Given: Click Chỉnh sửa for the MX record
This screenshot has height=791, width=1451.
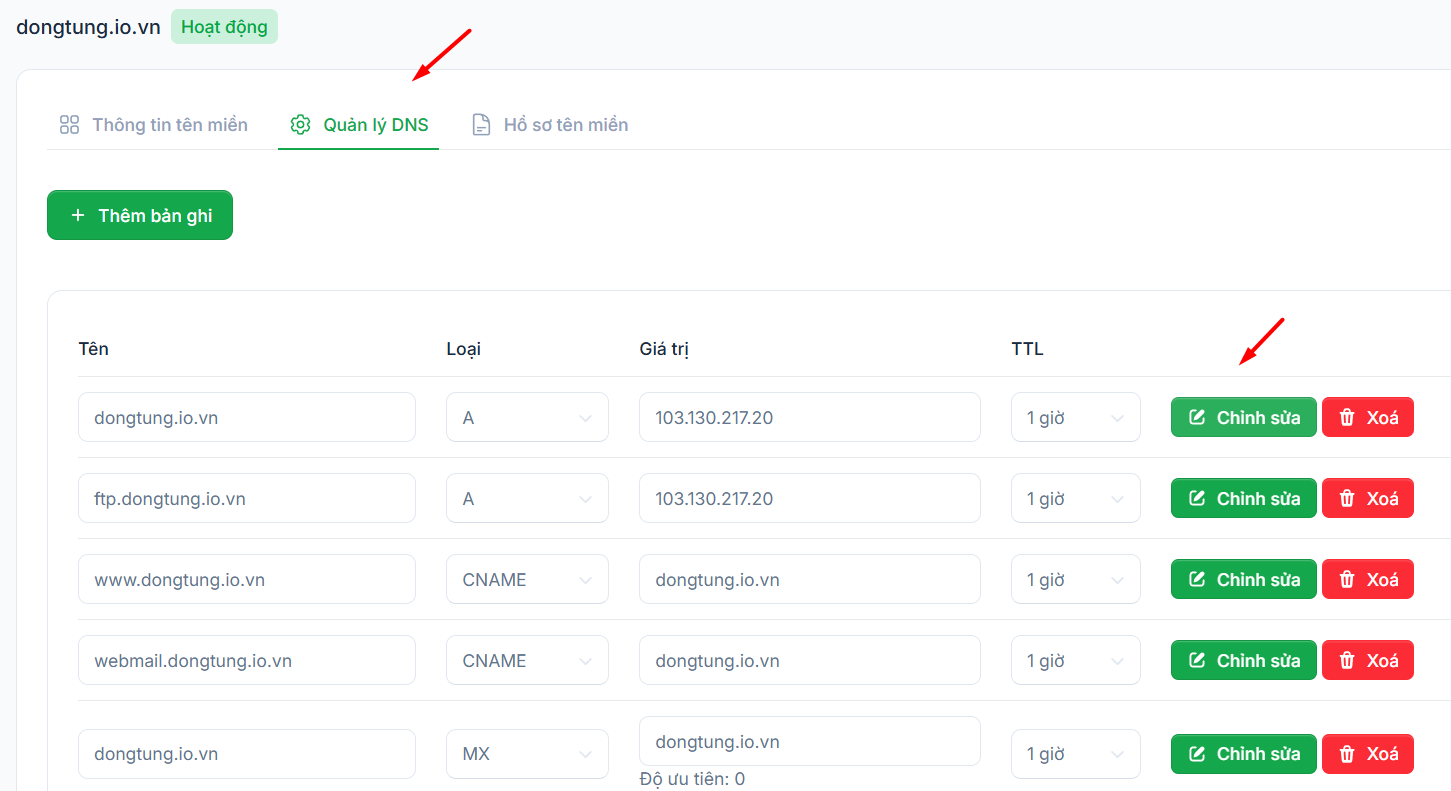Looking at the screenshot, I should [1244, 754].
